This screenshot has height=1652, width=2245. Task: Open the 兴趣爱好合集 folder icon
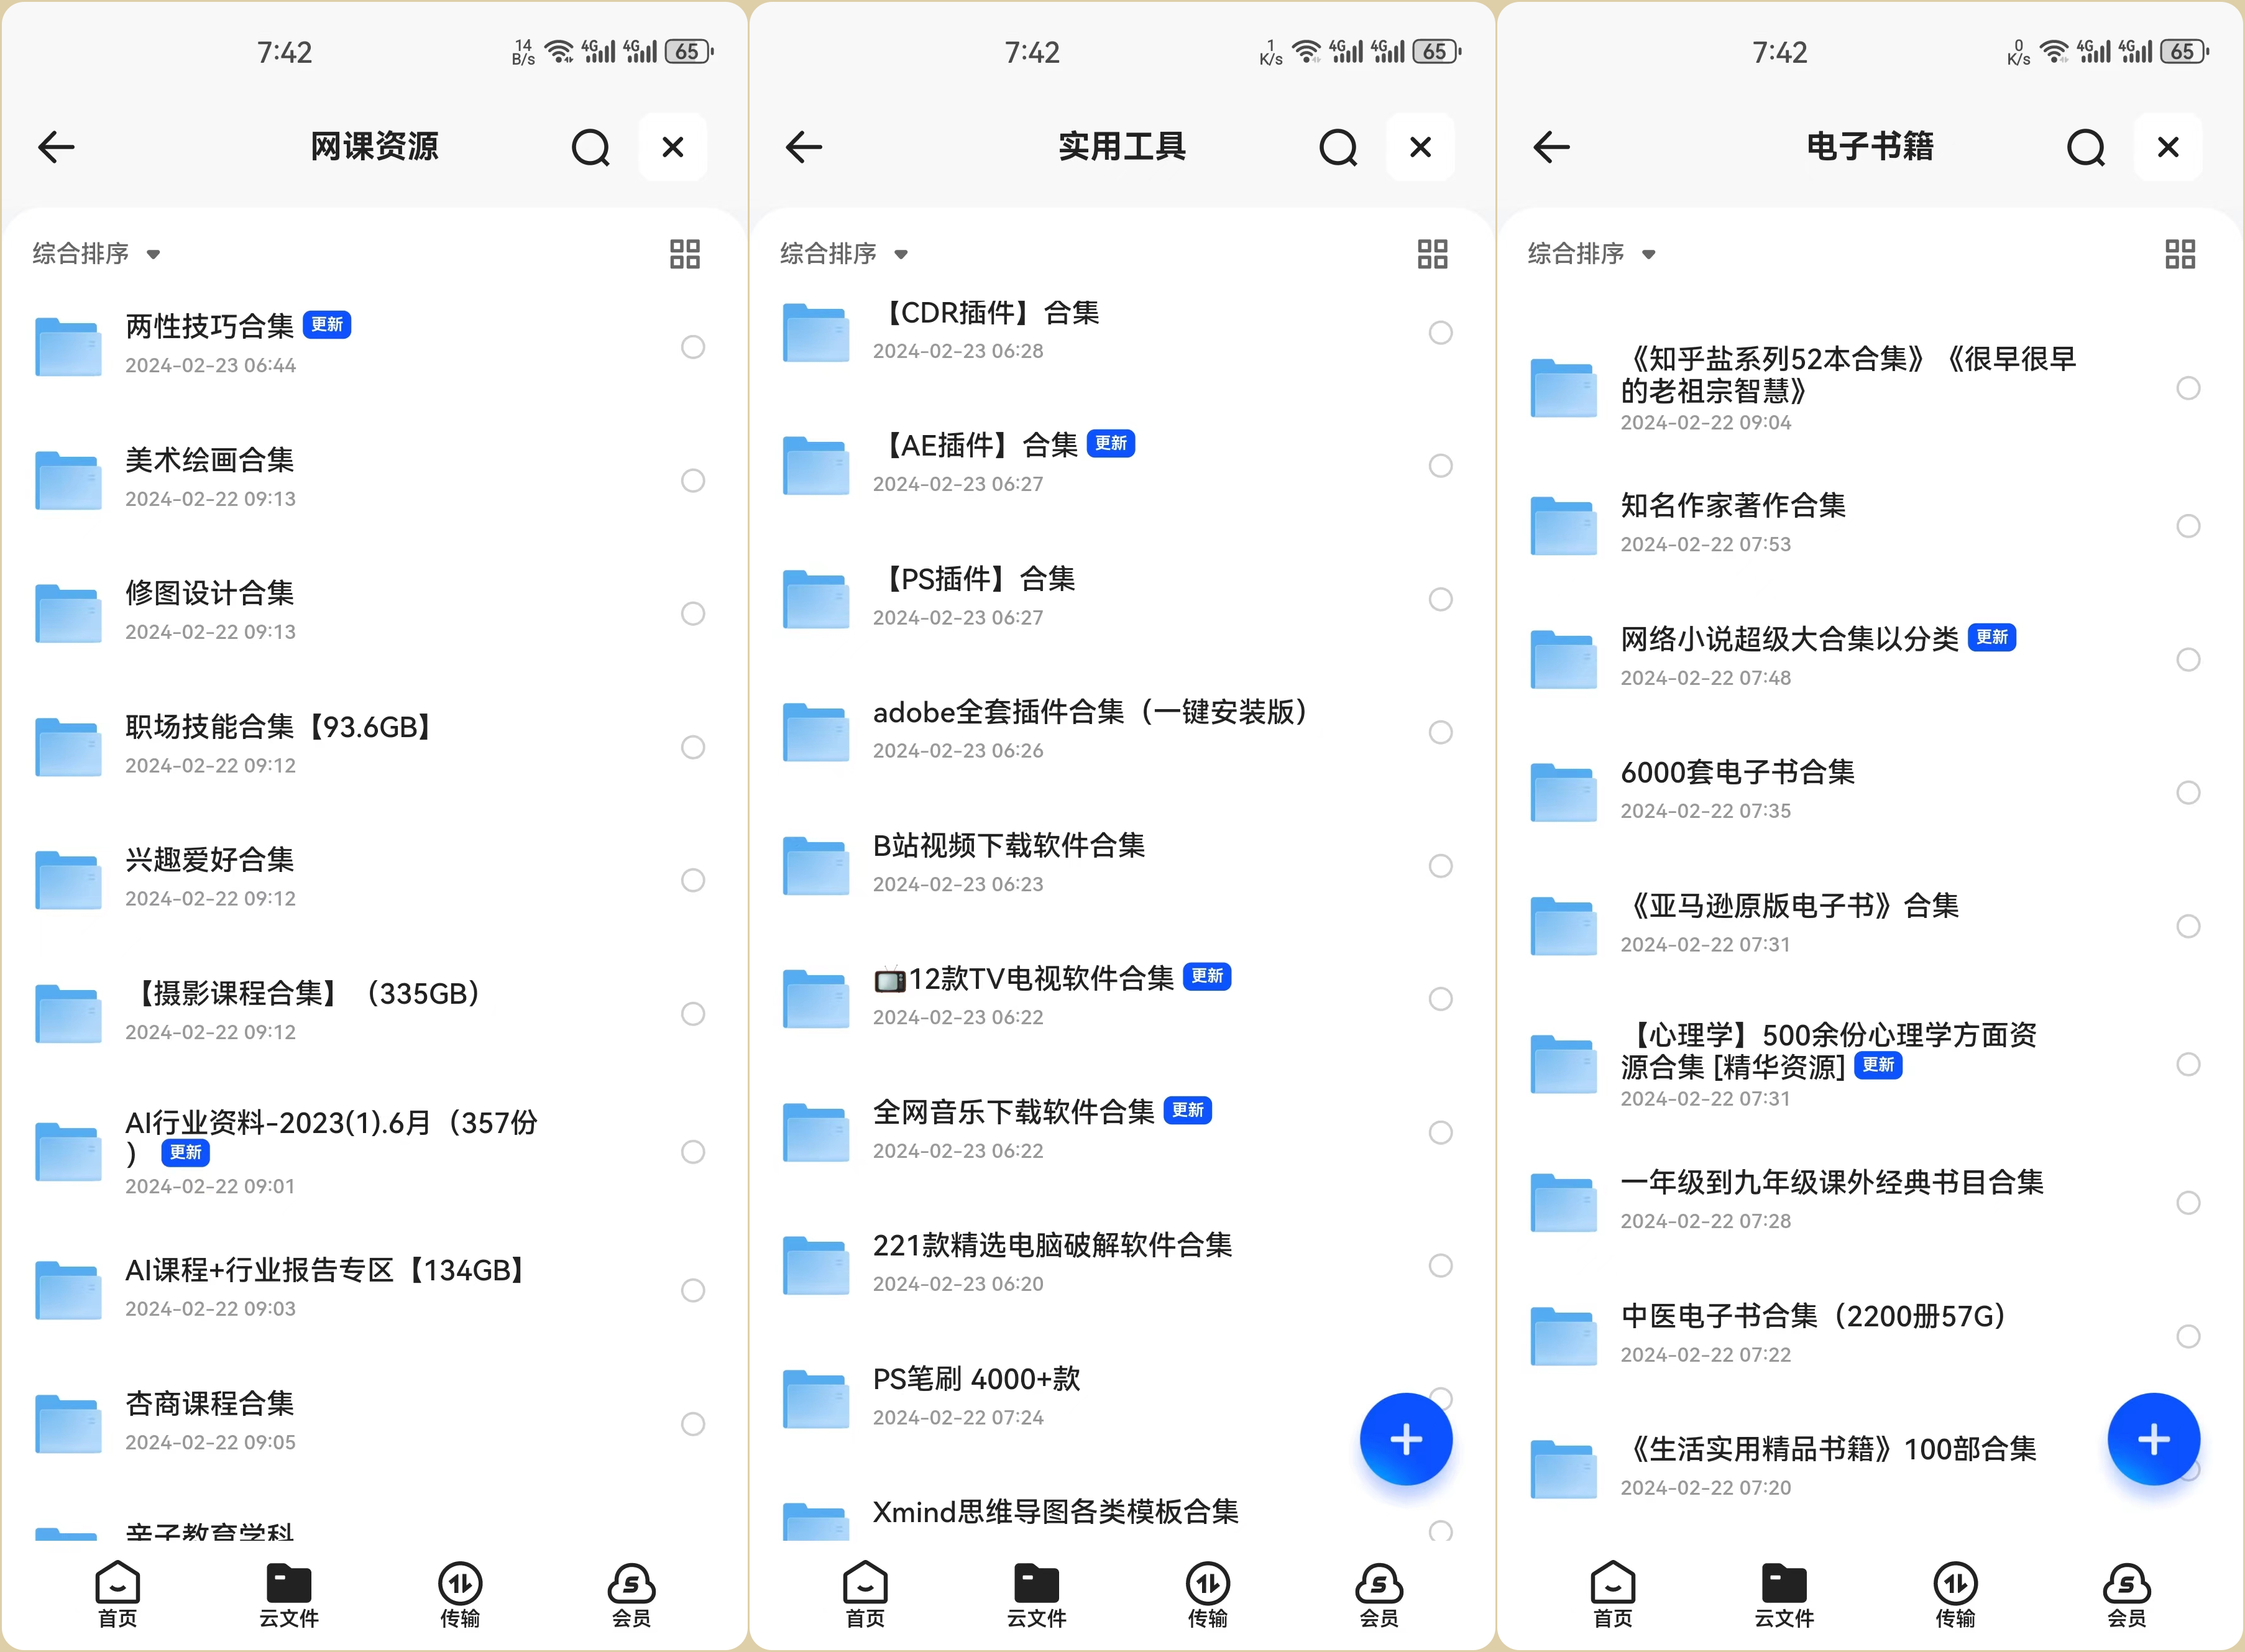pyautogui.click(x=68, y=880)
